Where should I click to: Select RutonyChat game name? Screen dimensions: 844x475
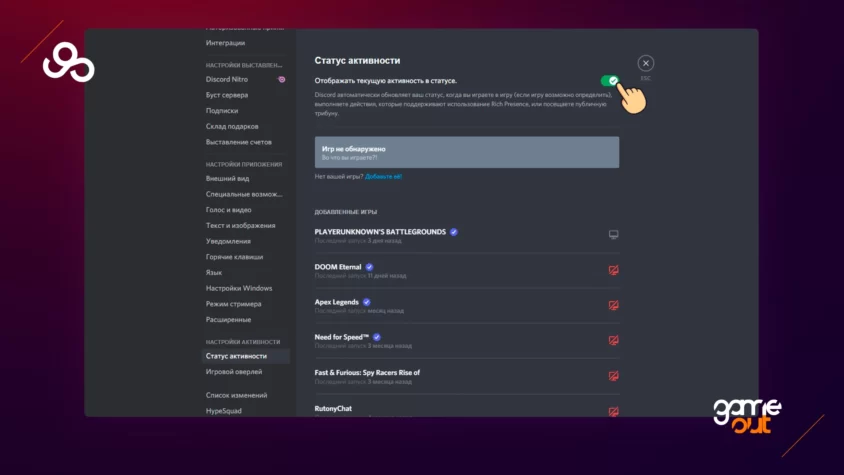click(333, 408)
